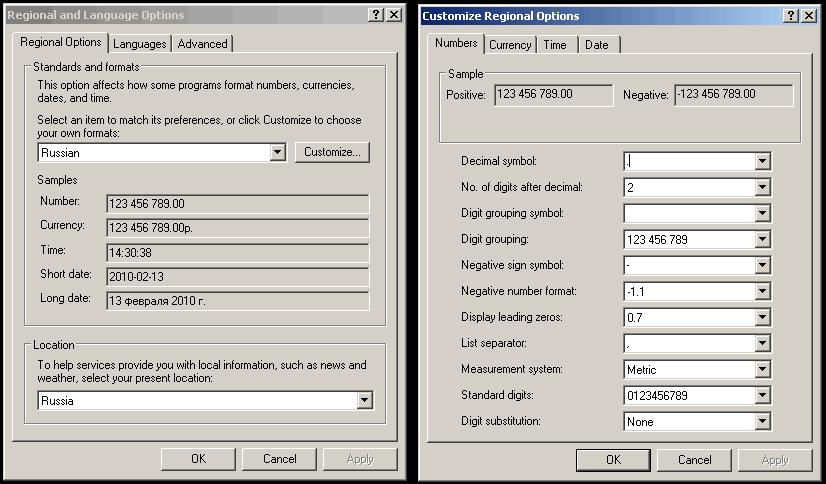Viewport: 826px width, 484px height.
Task: Expand the Negative number format dropdown arrow
Action: (762, 291)
